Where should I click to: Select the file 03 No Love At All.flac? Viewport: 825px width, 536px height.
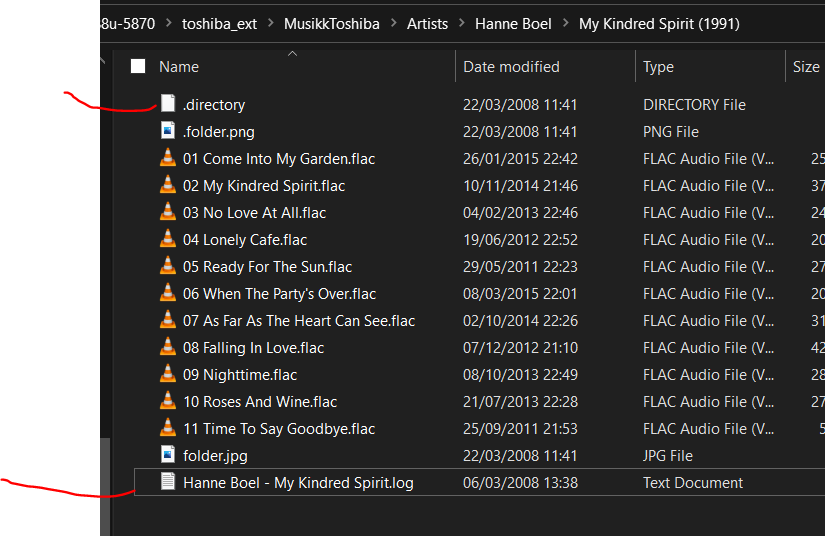pyautogui.click(x=254, y=212)
